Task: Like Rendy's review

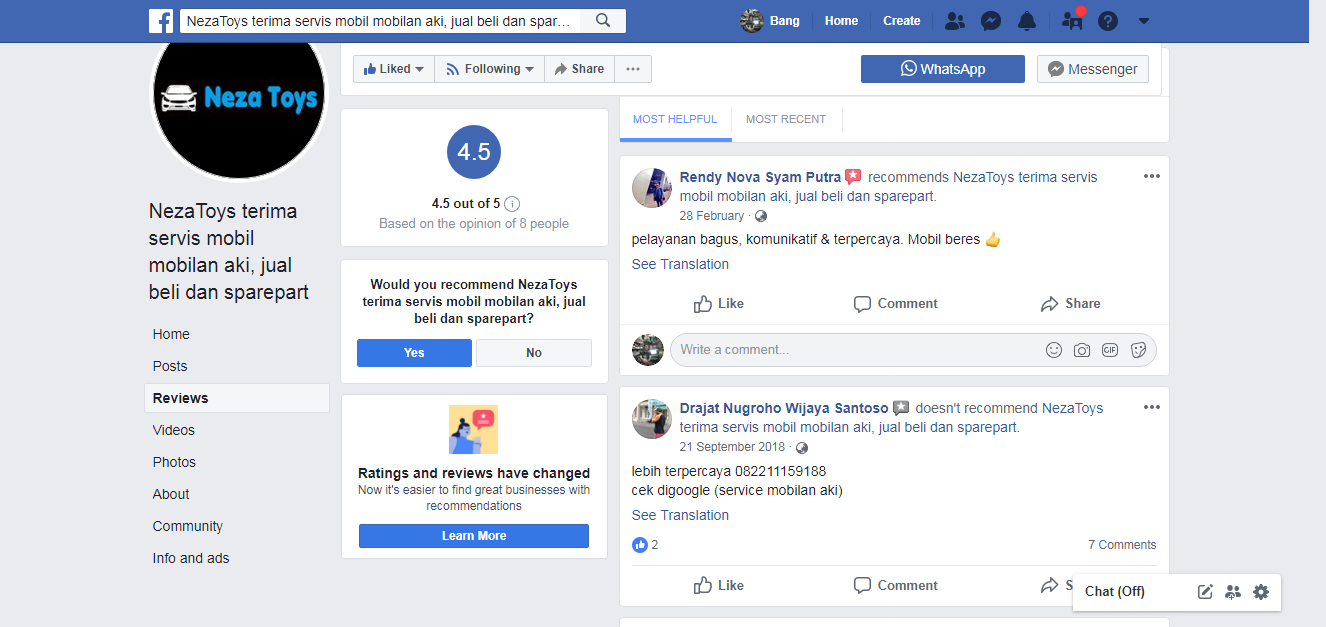Action: [x=719, y=304]
